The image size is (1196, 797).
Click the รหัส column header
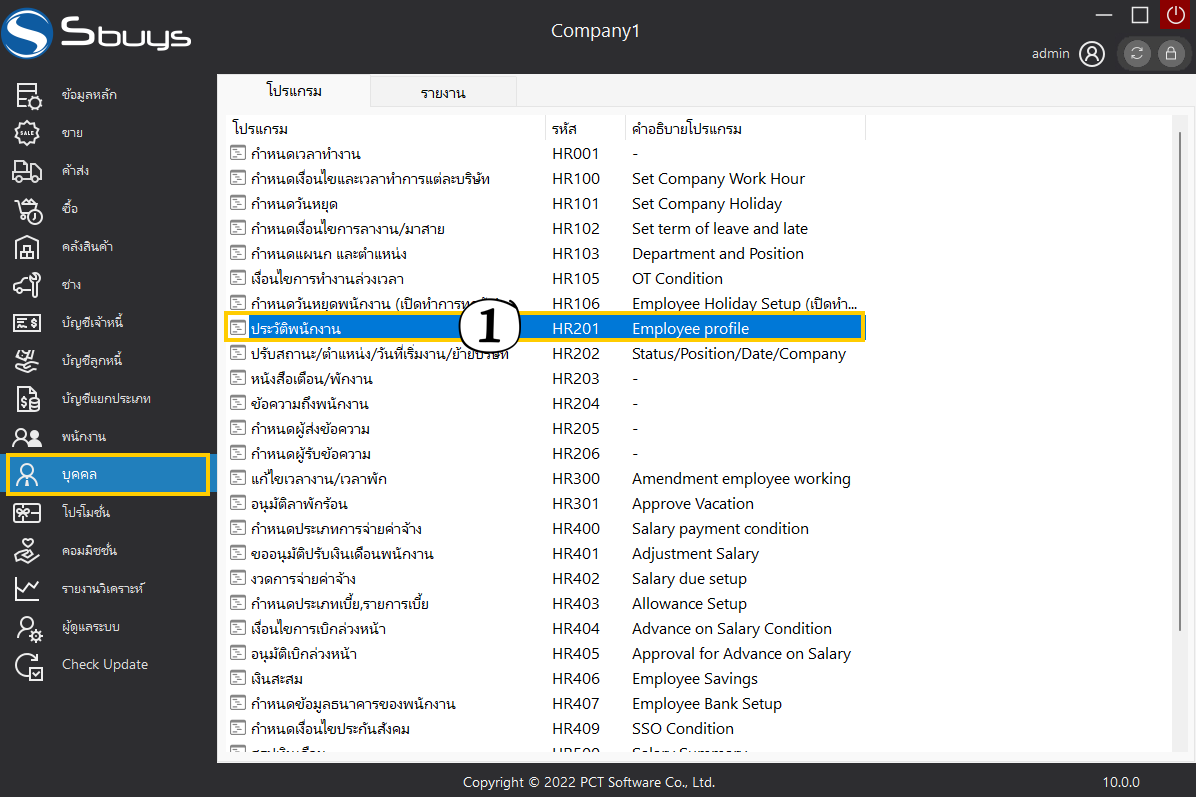coord(565,129)
